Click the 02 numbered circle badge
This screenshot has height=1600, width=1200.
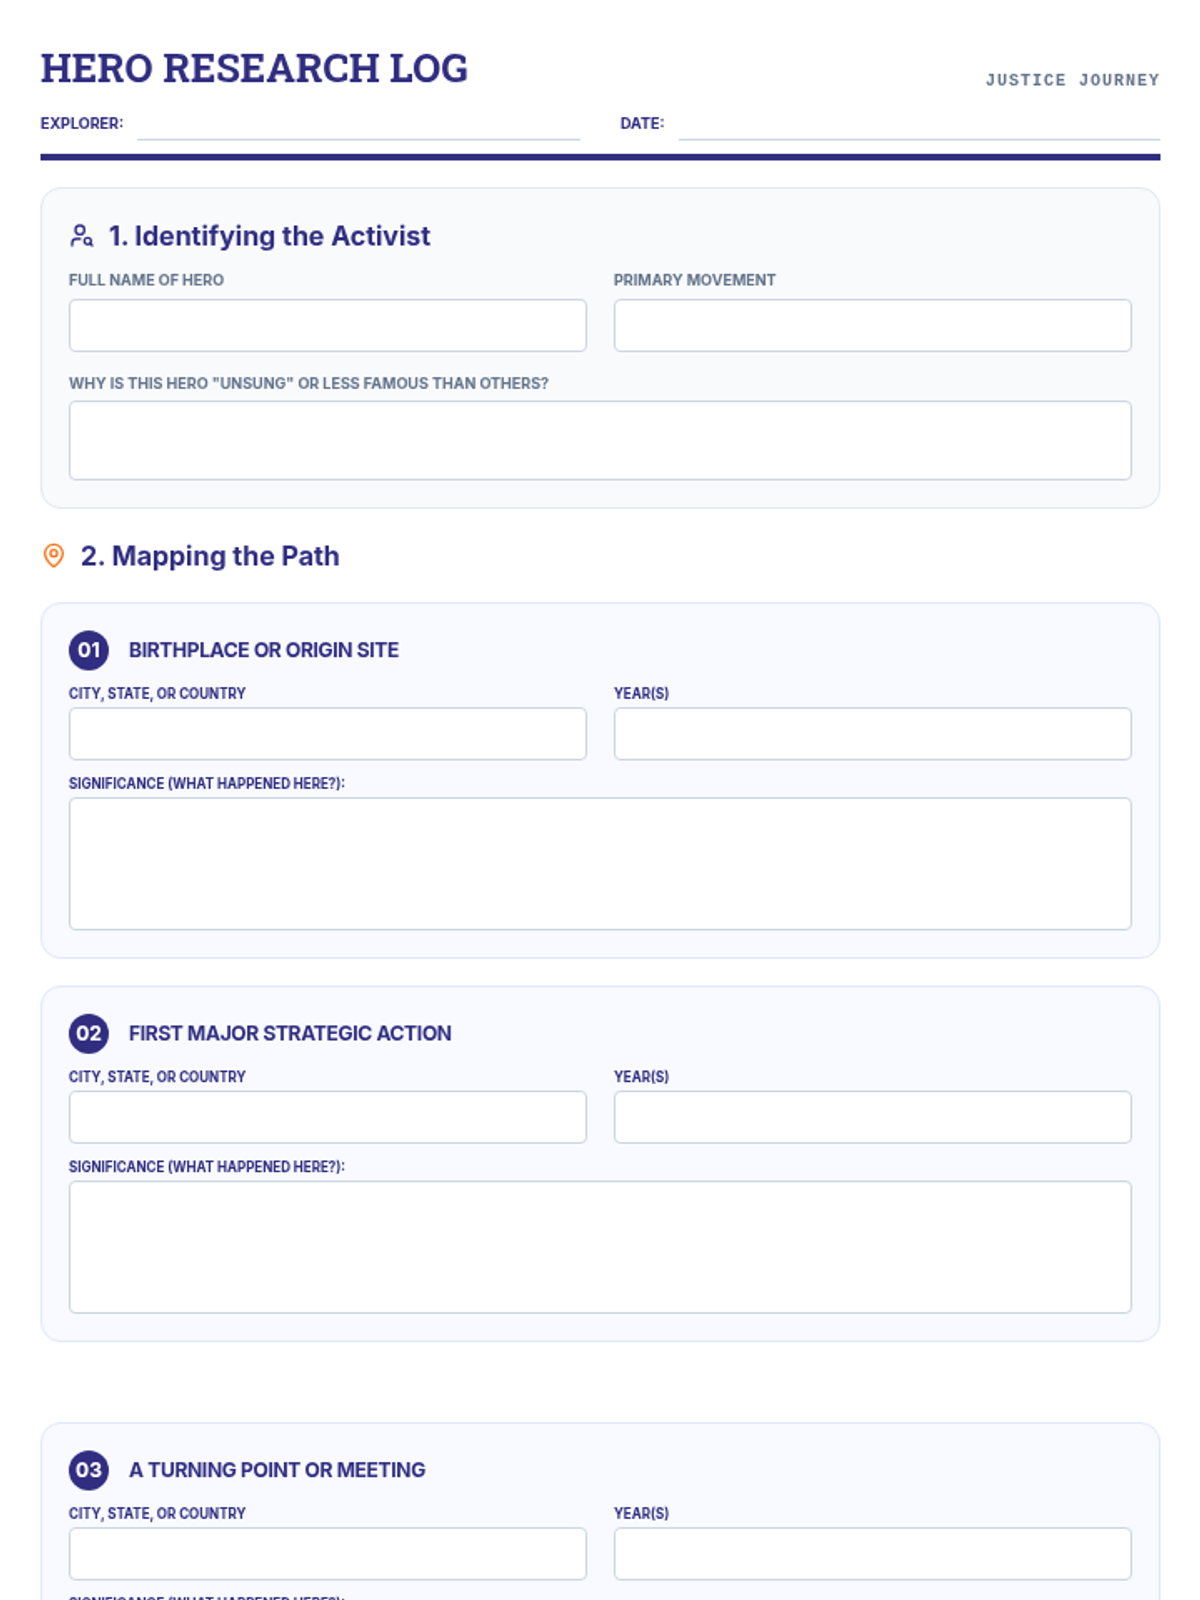pos(88,1033)
